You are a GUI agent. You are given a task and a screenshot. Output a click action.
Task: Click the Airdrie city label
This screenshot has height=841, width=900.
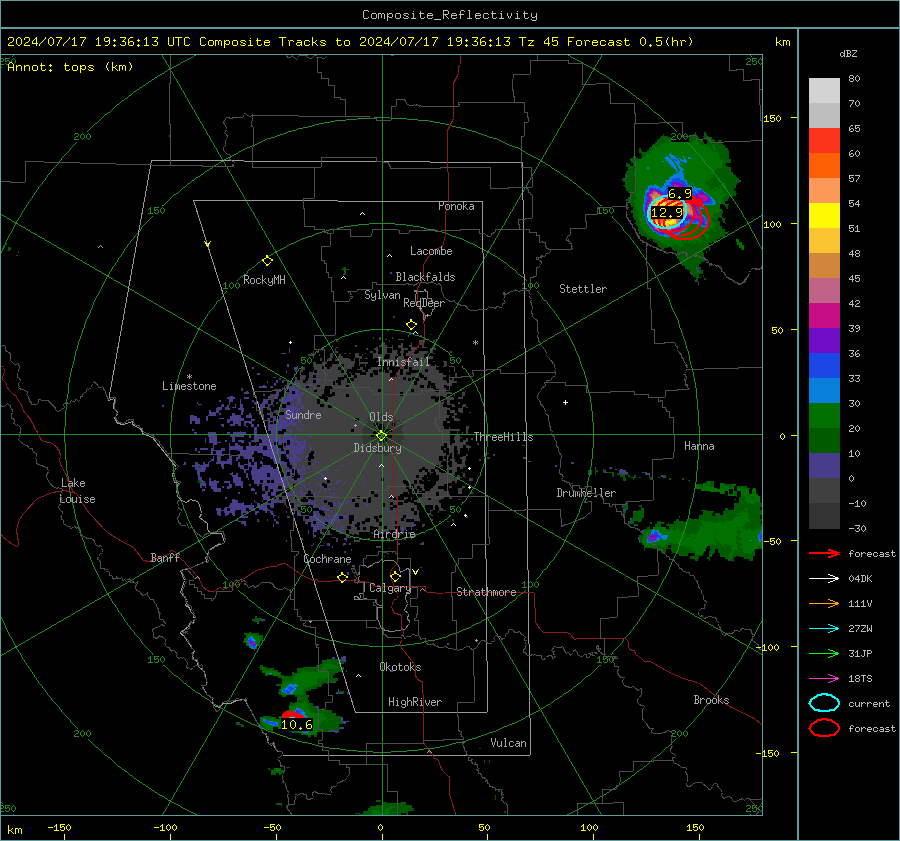point(394,534)
